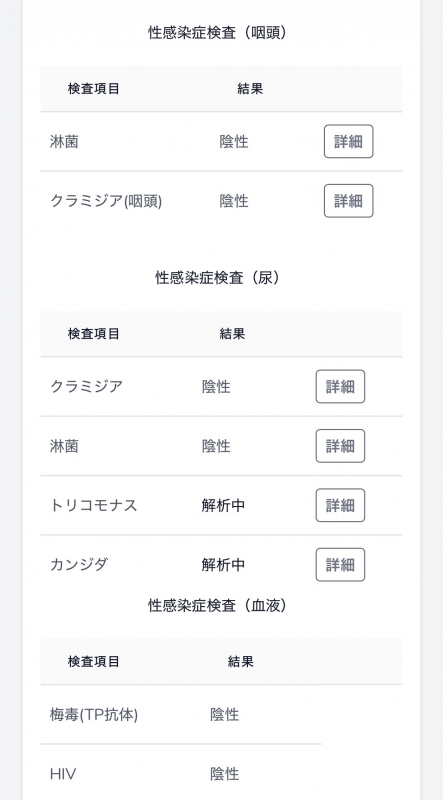Open 詳細 for 淋菌 in the 咽頭 section
This screenshot has width=443, height=800.
coord(349,141)
